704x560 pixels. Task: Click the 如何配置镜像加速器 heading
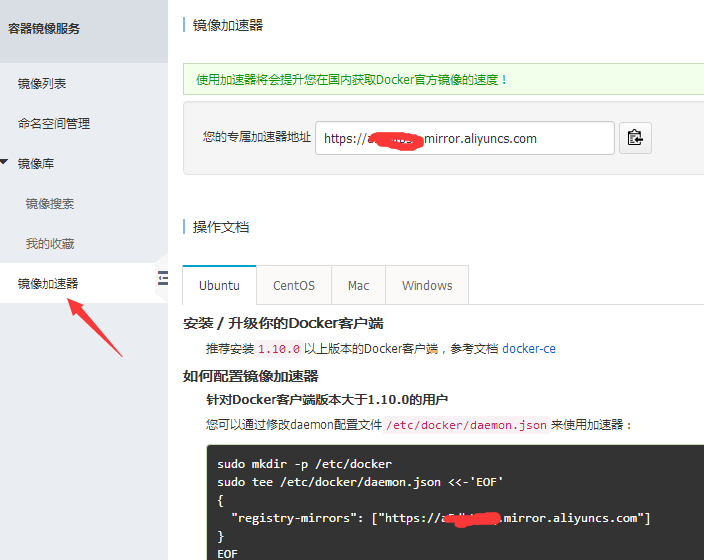[251, 376]
